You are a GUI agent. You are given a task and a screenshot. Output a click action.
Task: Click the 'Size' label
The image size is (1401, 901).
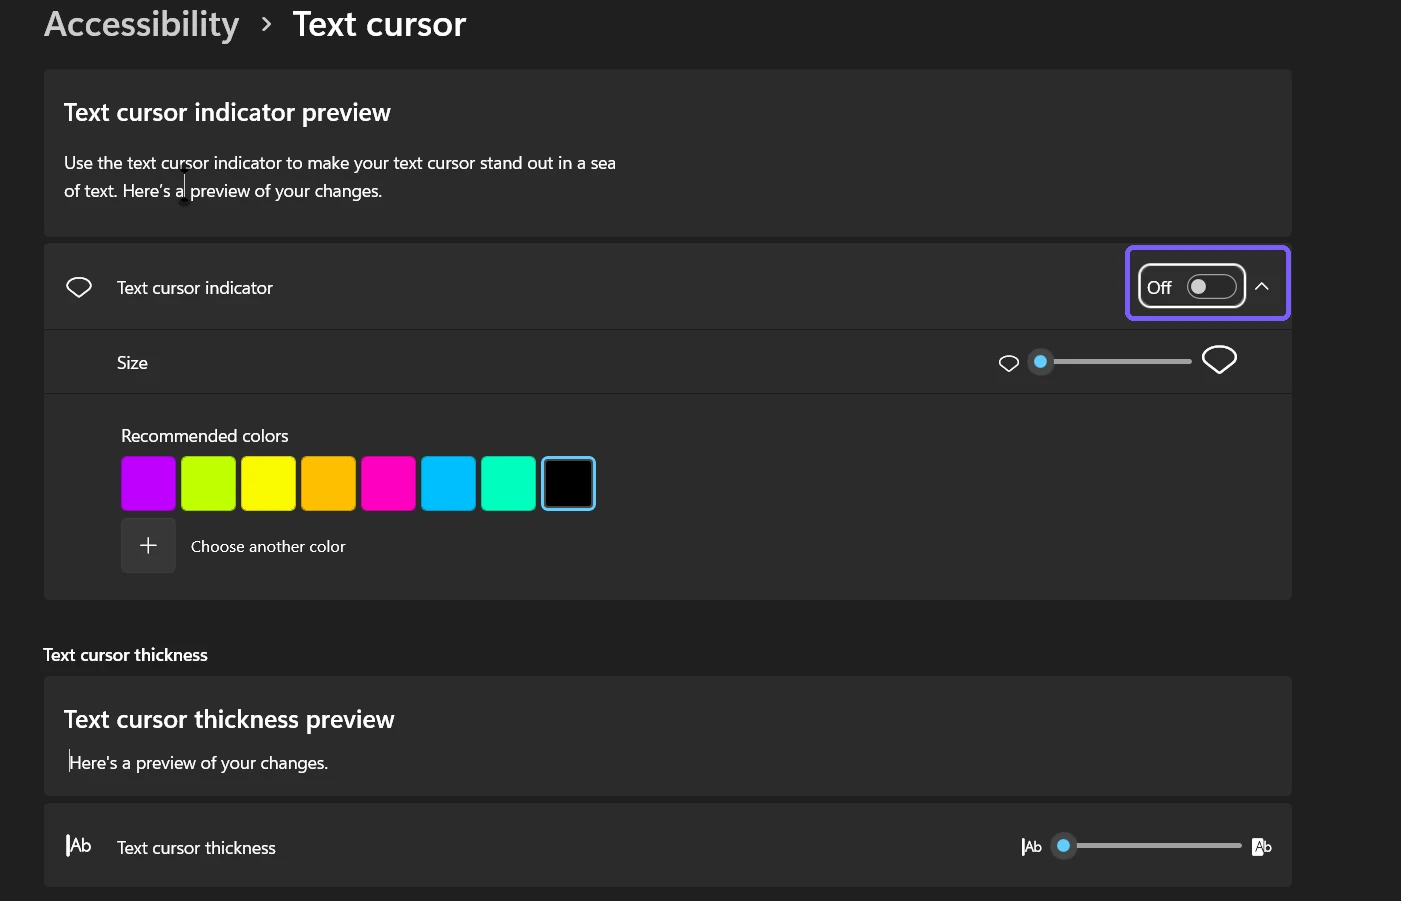pos(132,363)
